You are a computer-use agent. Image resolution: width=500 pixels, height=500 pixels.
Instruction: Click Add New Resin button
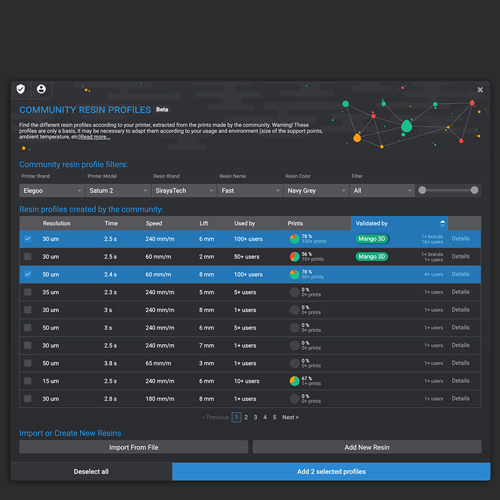pos(367,447)
